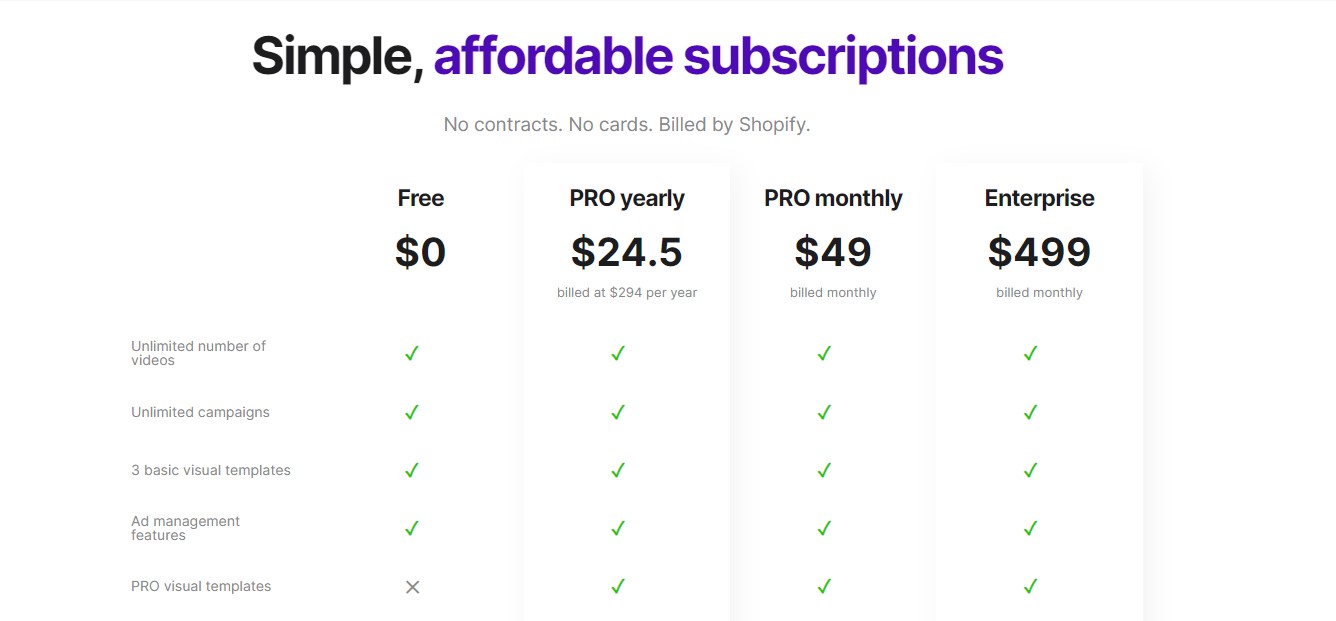The image size is (1336, 621).
Task: Click PRO monthly's unlimited campaigns checkmark
Action: 824,412
